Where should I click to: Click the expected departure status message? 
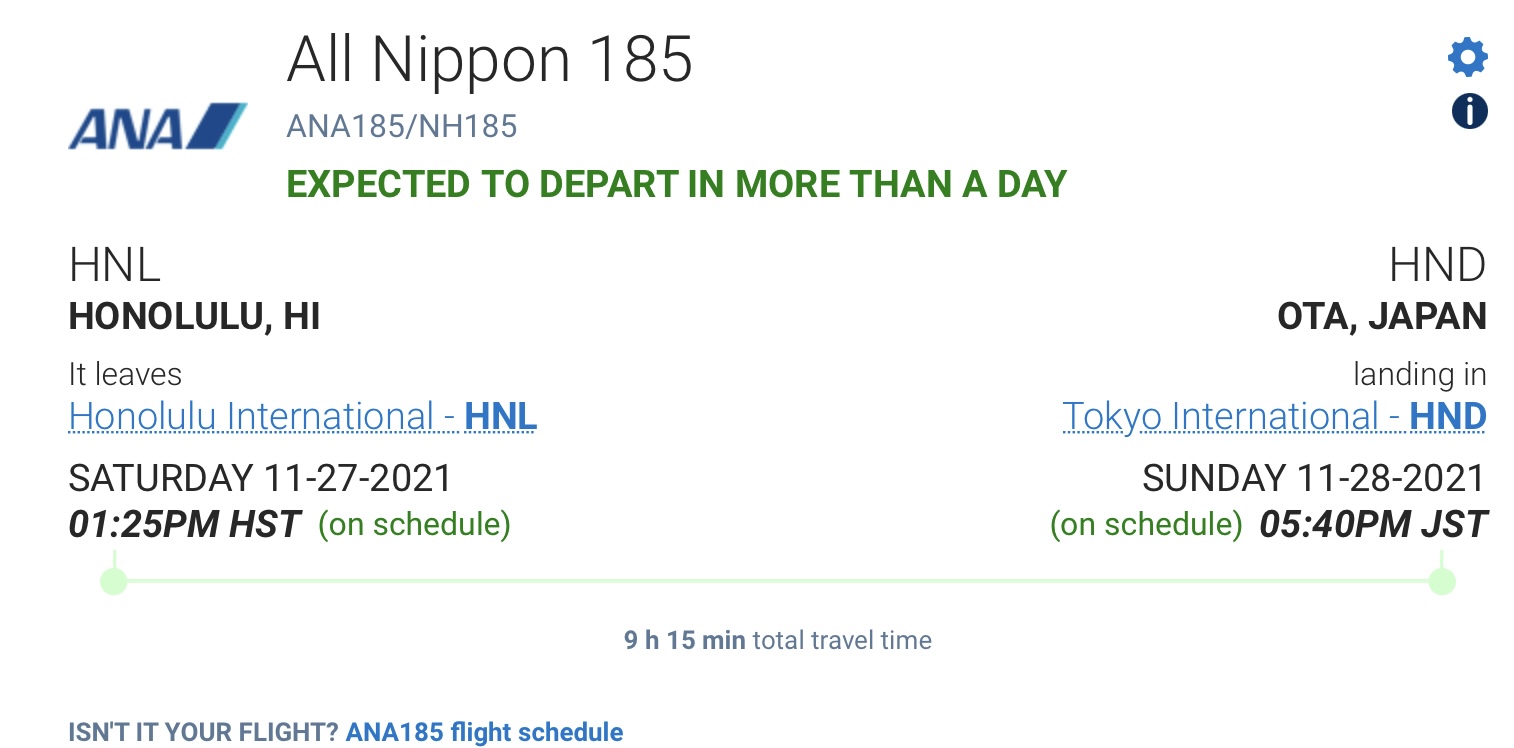pyautogui.click(x=676, y=184)
